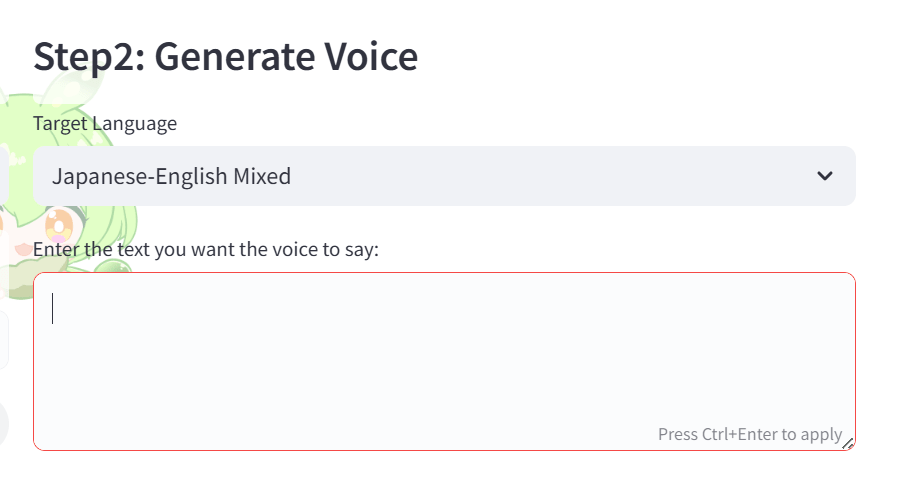The width and height of the screenshot is (903, 483).
Task: Click the chevron arrow in Target Language dropdown
Action: (x=825, y=176)
